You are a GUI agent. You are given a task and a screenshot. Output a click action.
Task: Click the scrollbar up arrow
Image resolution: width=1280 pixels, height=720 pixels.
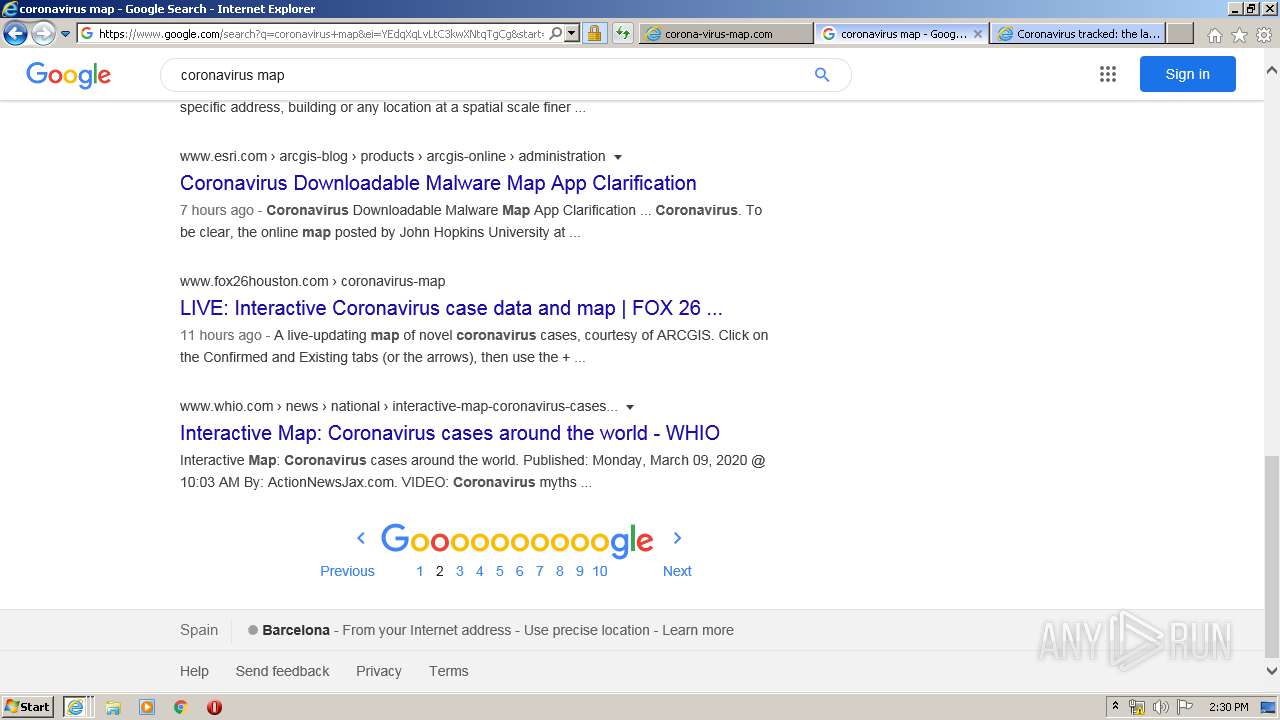click(1272, 71)
